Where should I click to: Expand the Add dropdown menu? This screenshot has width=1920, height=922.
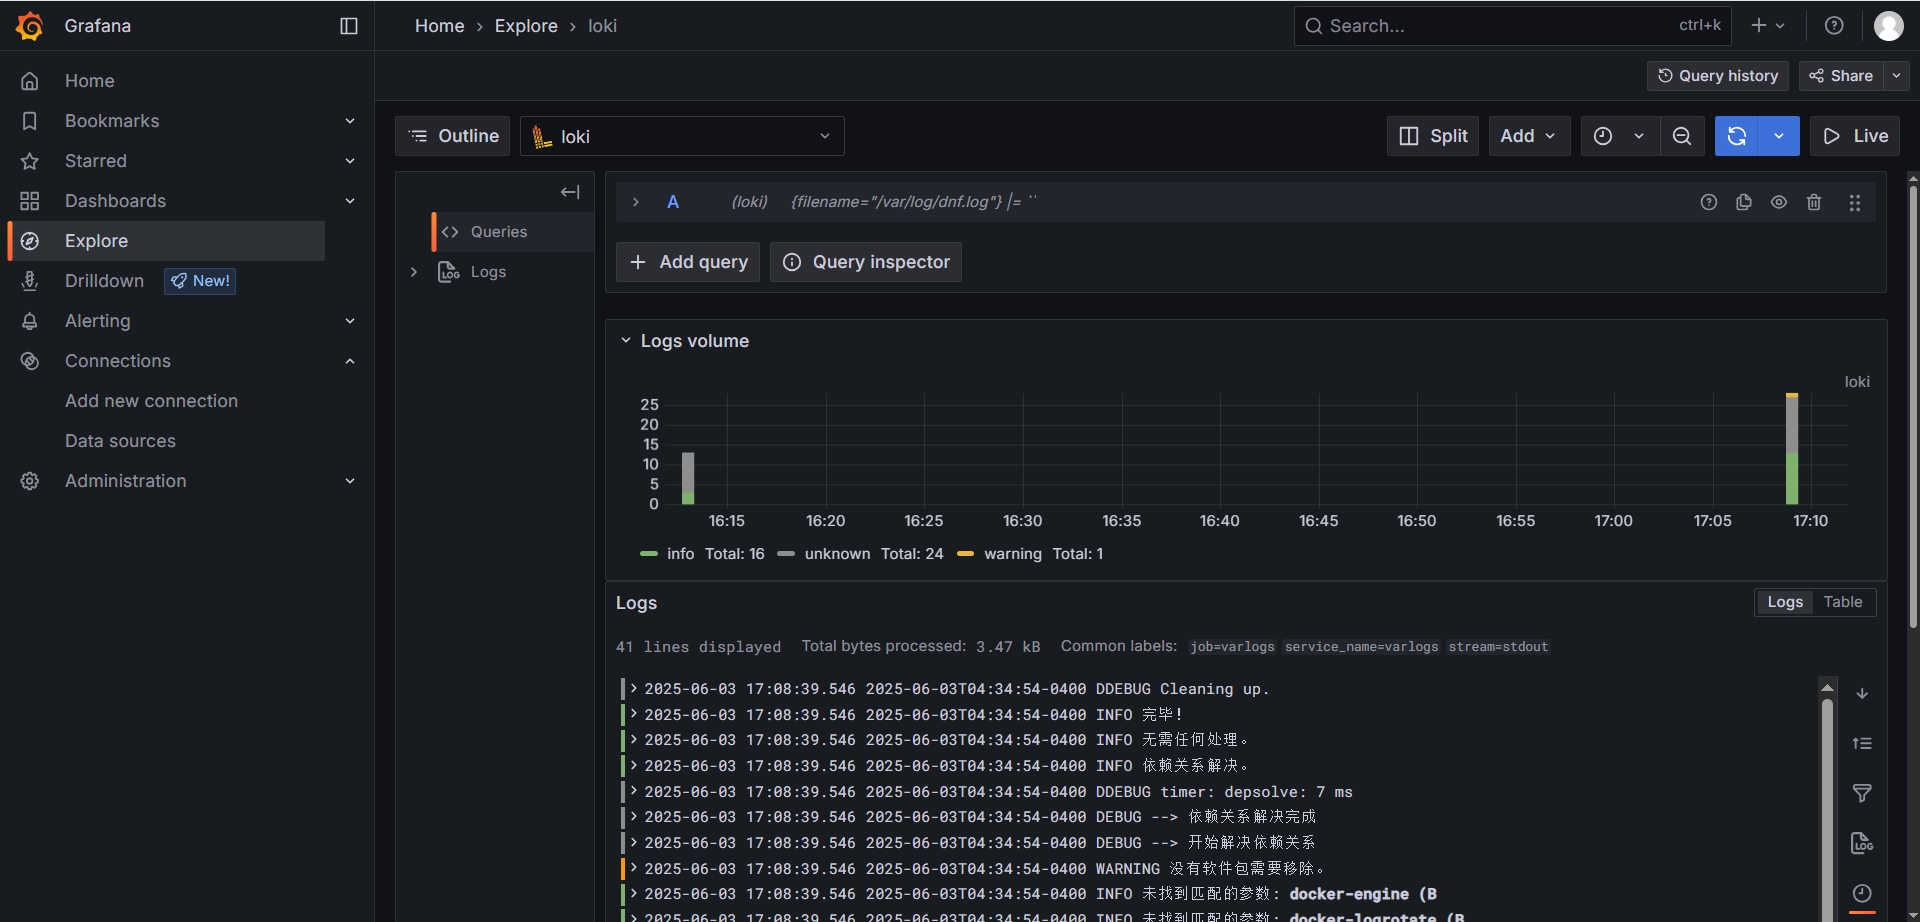1528,136
